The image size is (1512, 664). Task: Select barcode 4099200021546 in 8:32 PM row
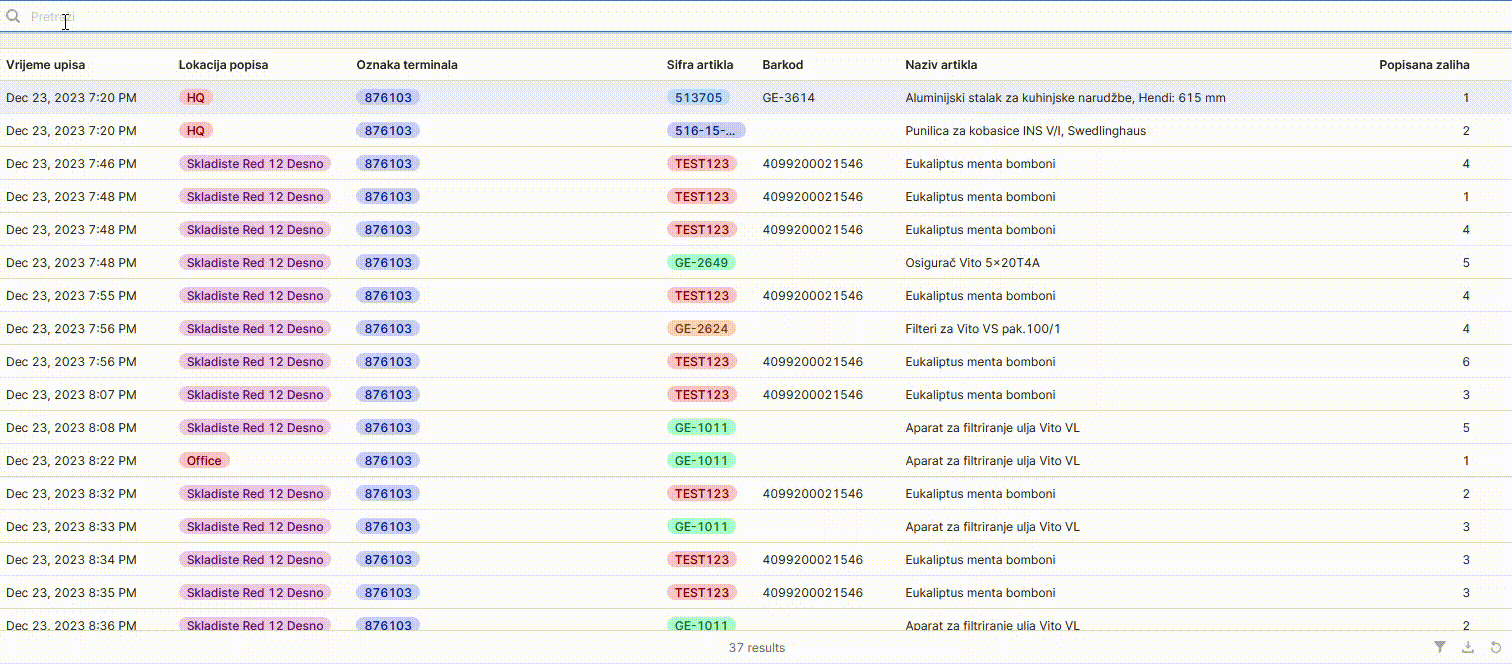coord(812,494)
